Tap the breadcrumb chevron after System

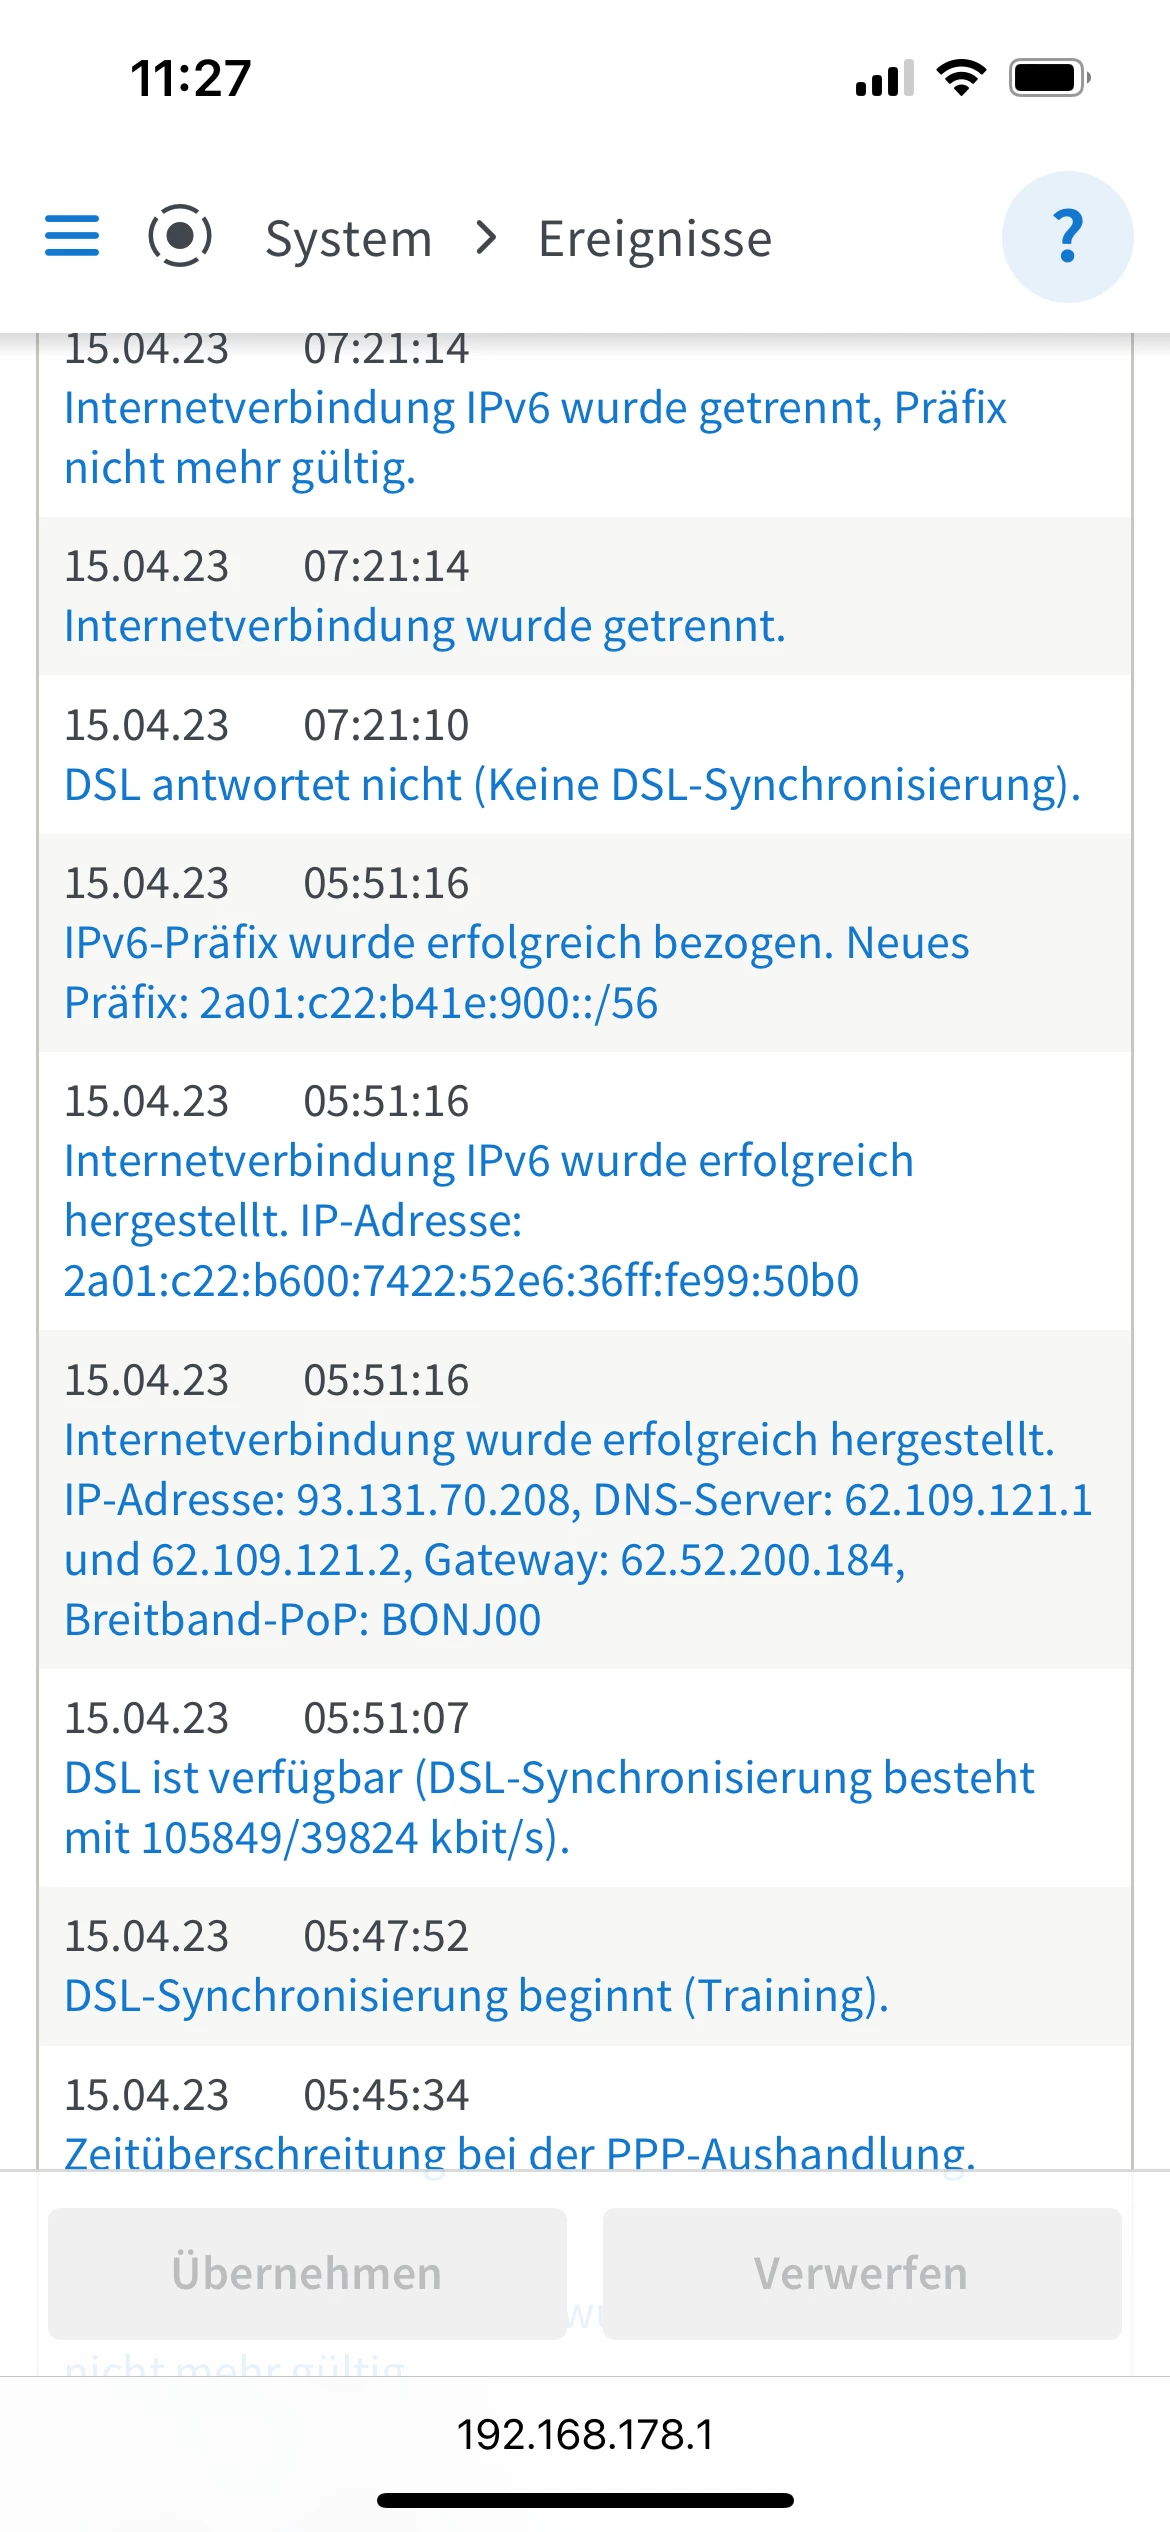(x=486, y=238)
